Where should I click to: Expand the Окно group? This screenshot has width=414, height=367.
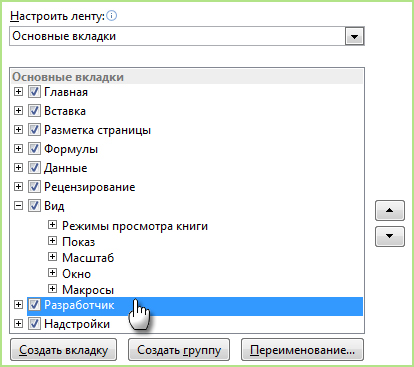click(52, 273)
